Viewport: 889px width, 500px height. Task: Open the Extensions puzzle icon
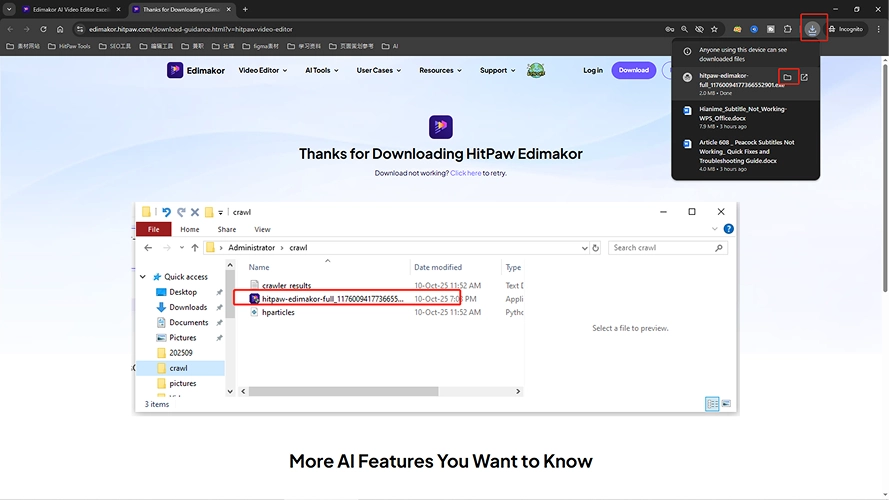coord(788,29)
